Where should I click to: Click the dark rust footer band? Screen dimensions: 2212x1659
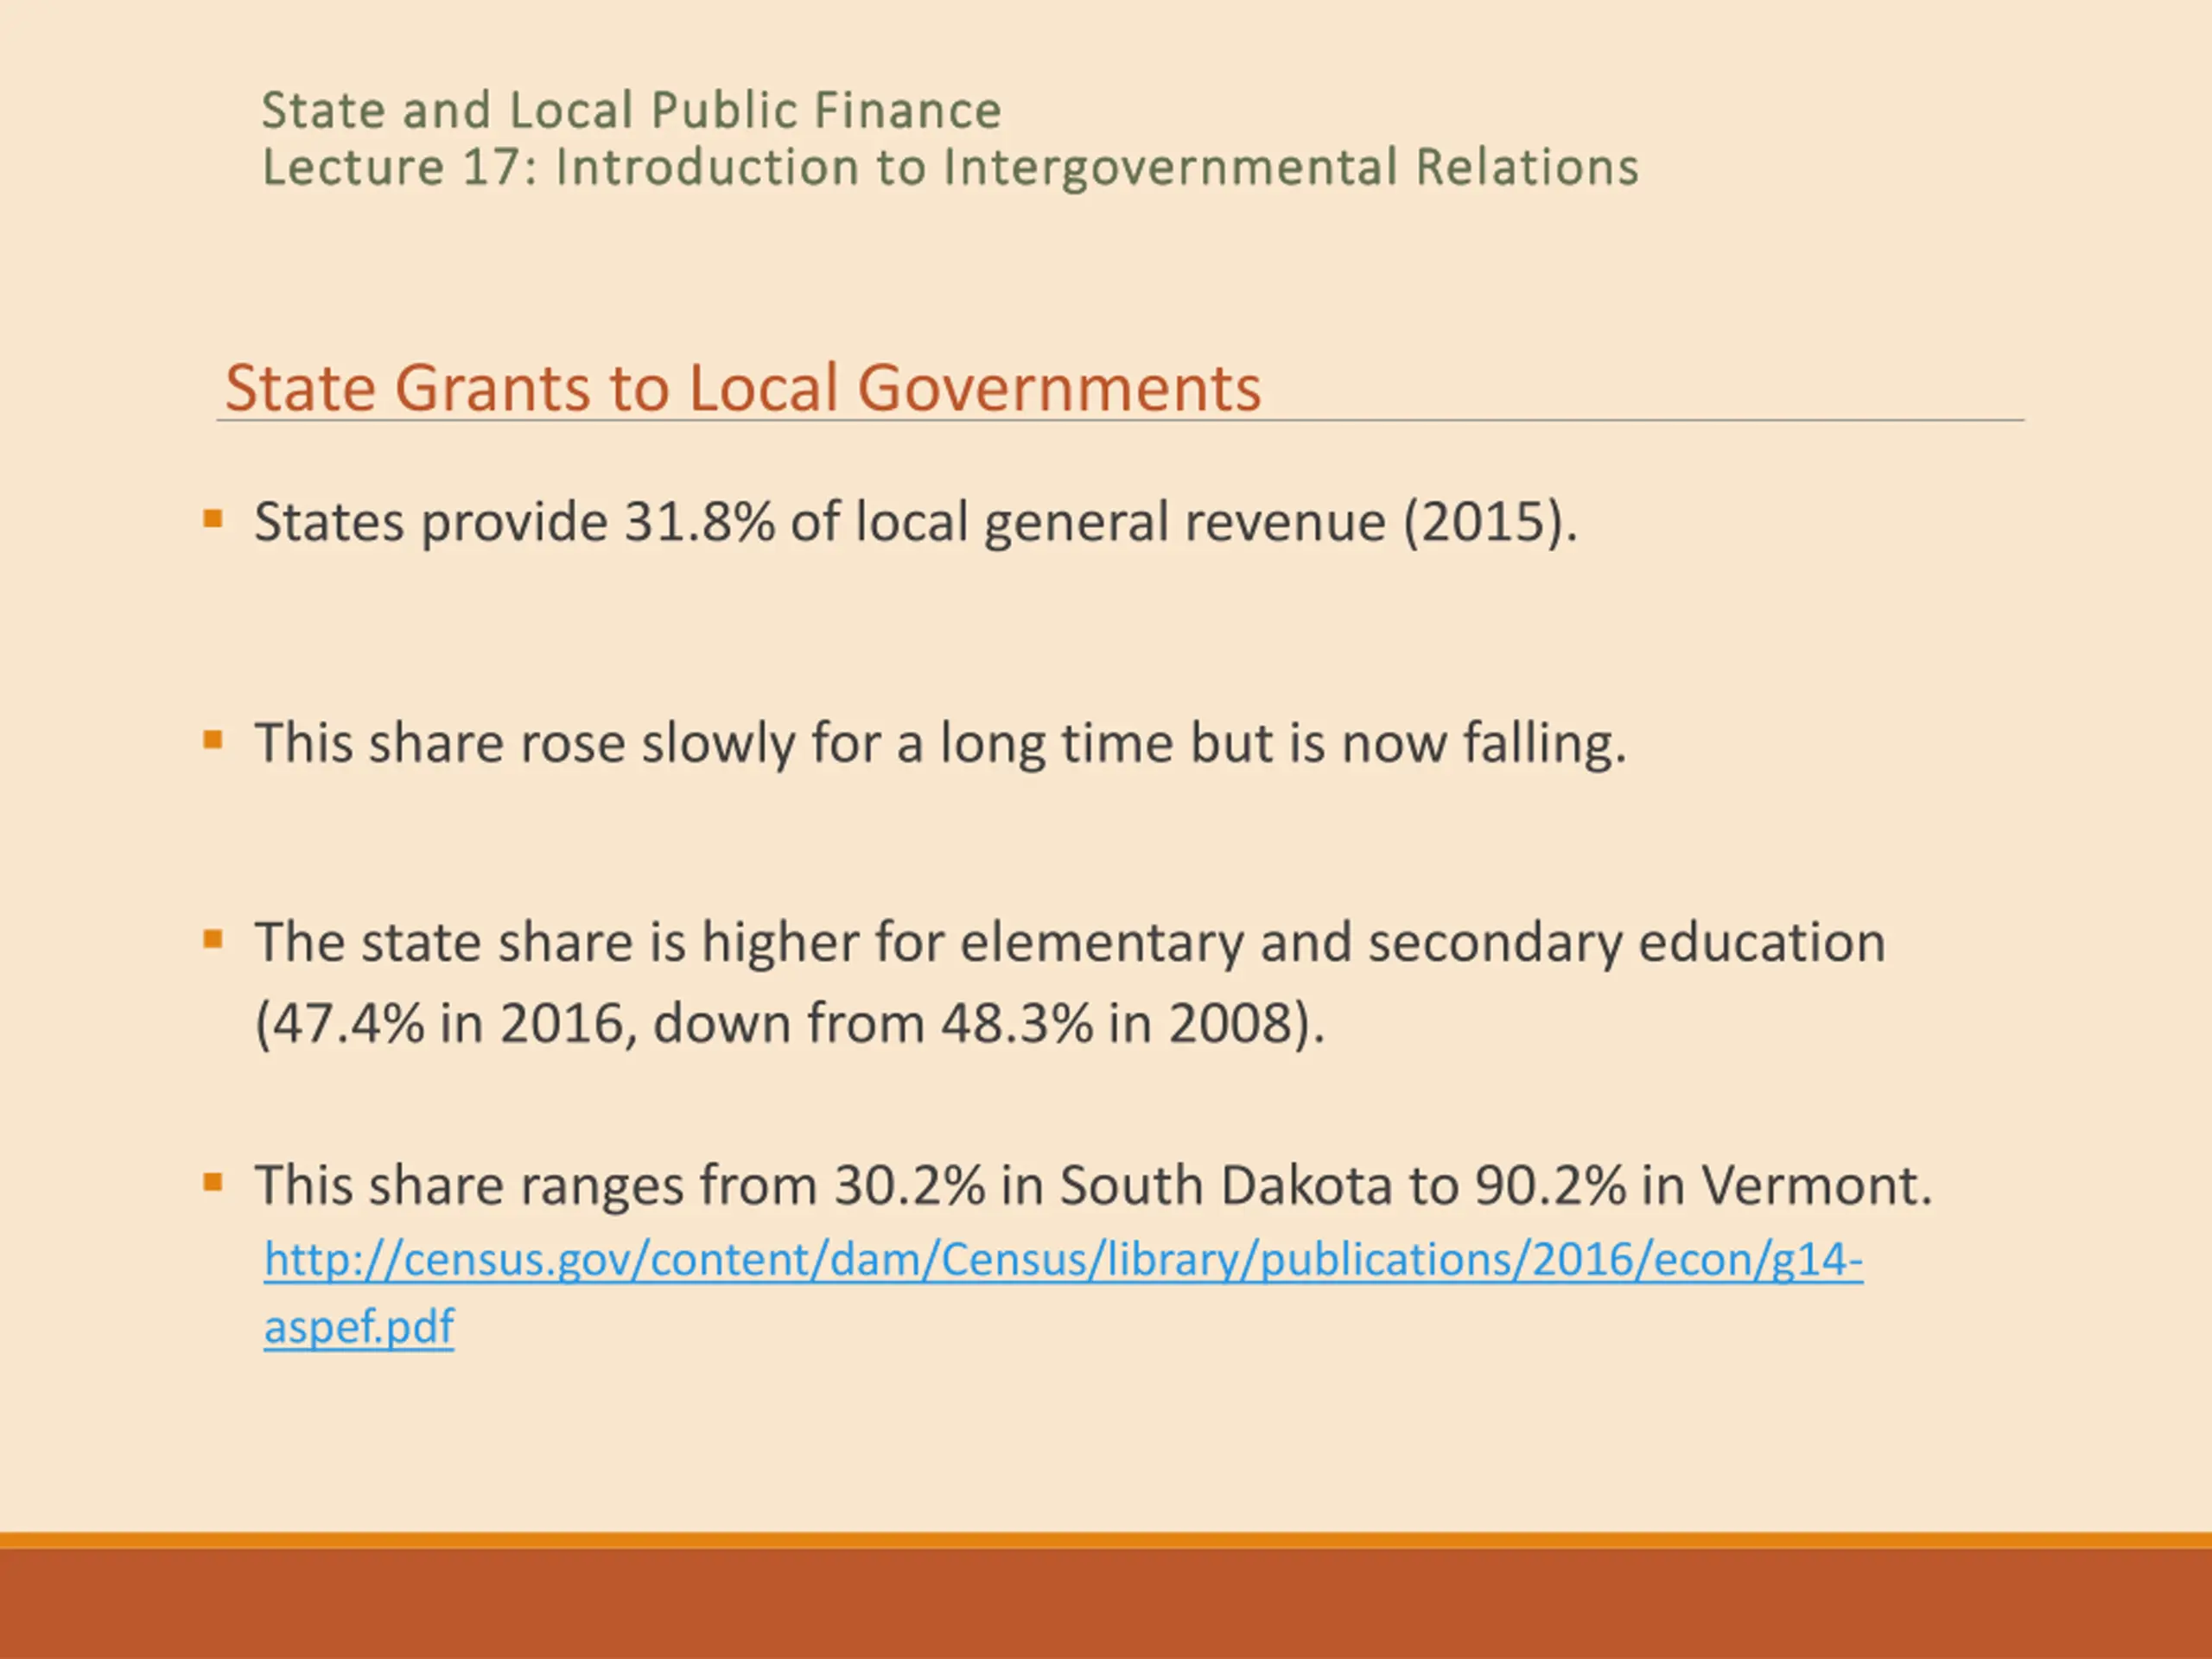(x=1106, y=1605)
